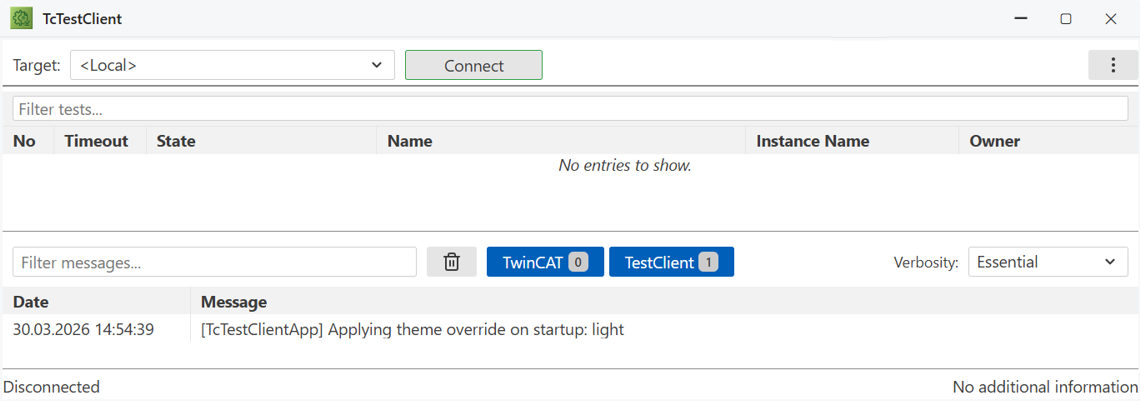This screenshot has height=401, width=1140.
Task: Open the Target dropdown showing <Local>
Action: 232,65
